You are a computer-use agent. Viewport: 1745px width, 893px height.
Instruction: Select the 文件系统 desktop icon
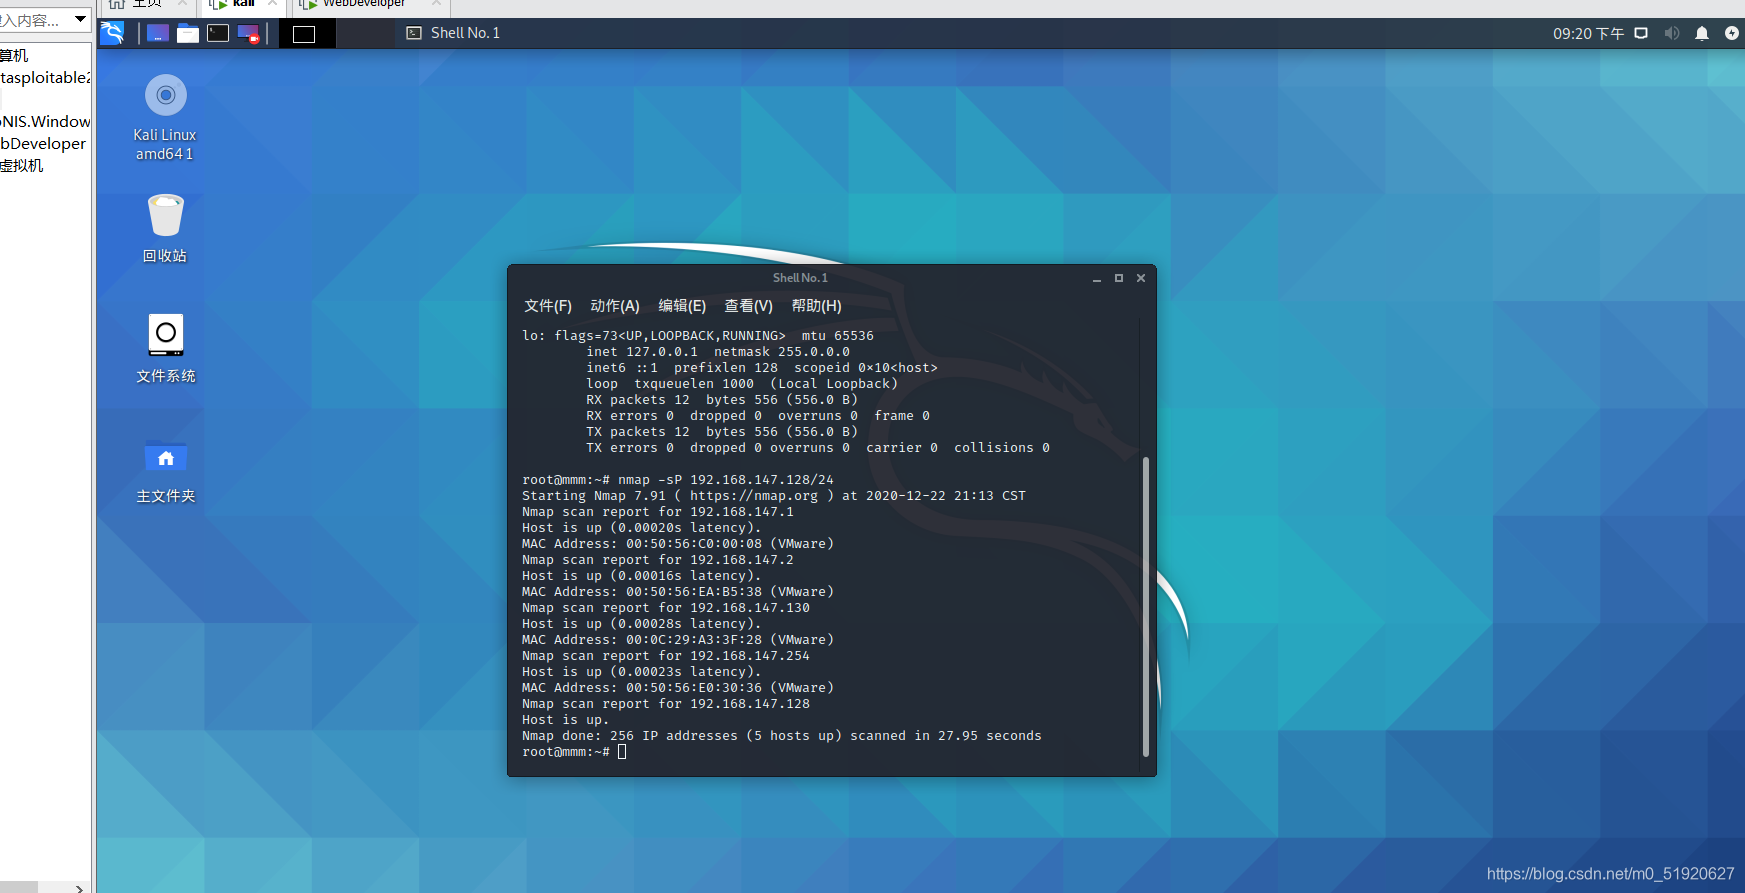click(166, 348)
